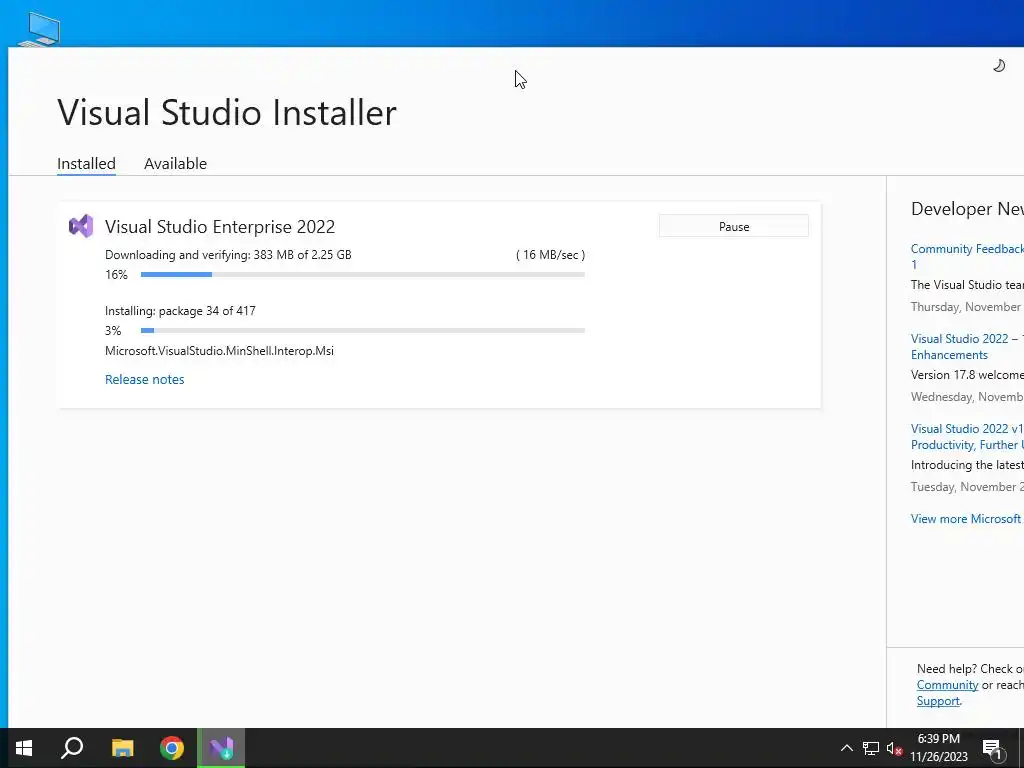Click the 'Tuesday, November' date text
This screenshot has width=1024, height=768.
point(966,487)
